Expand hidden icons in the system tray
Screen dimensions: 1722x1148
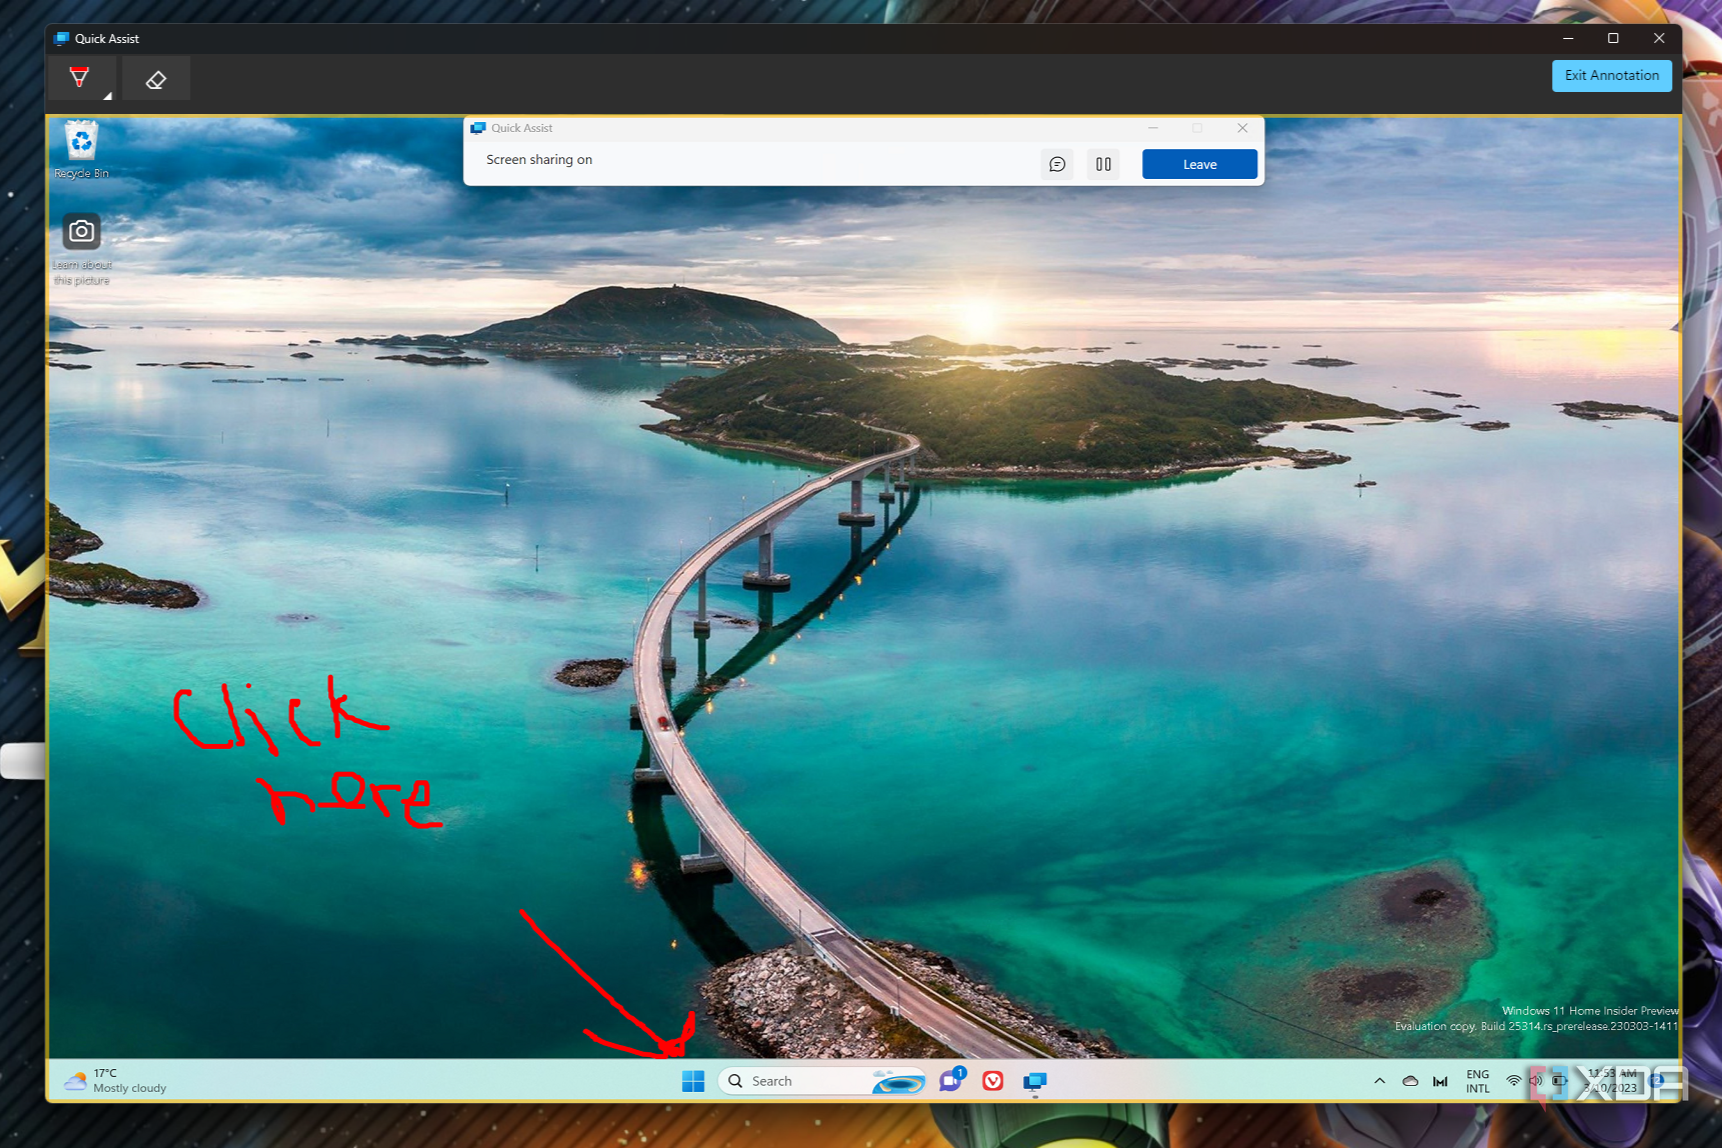coord(1380,1081)
